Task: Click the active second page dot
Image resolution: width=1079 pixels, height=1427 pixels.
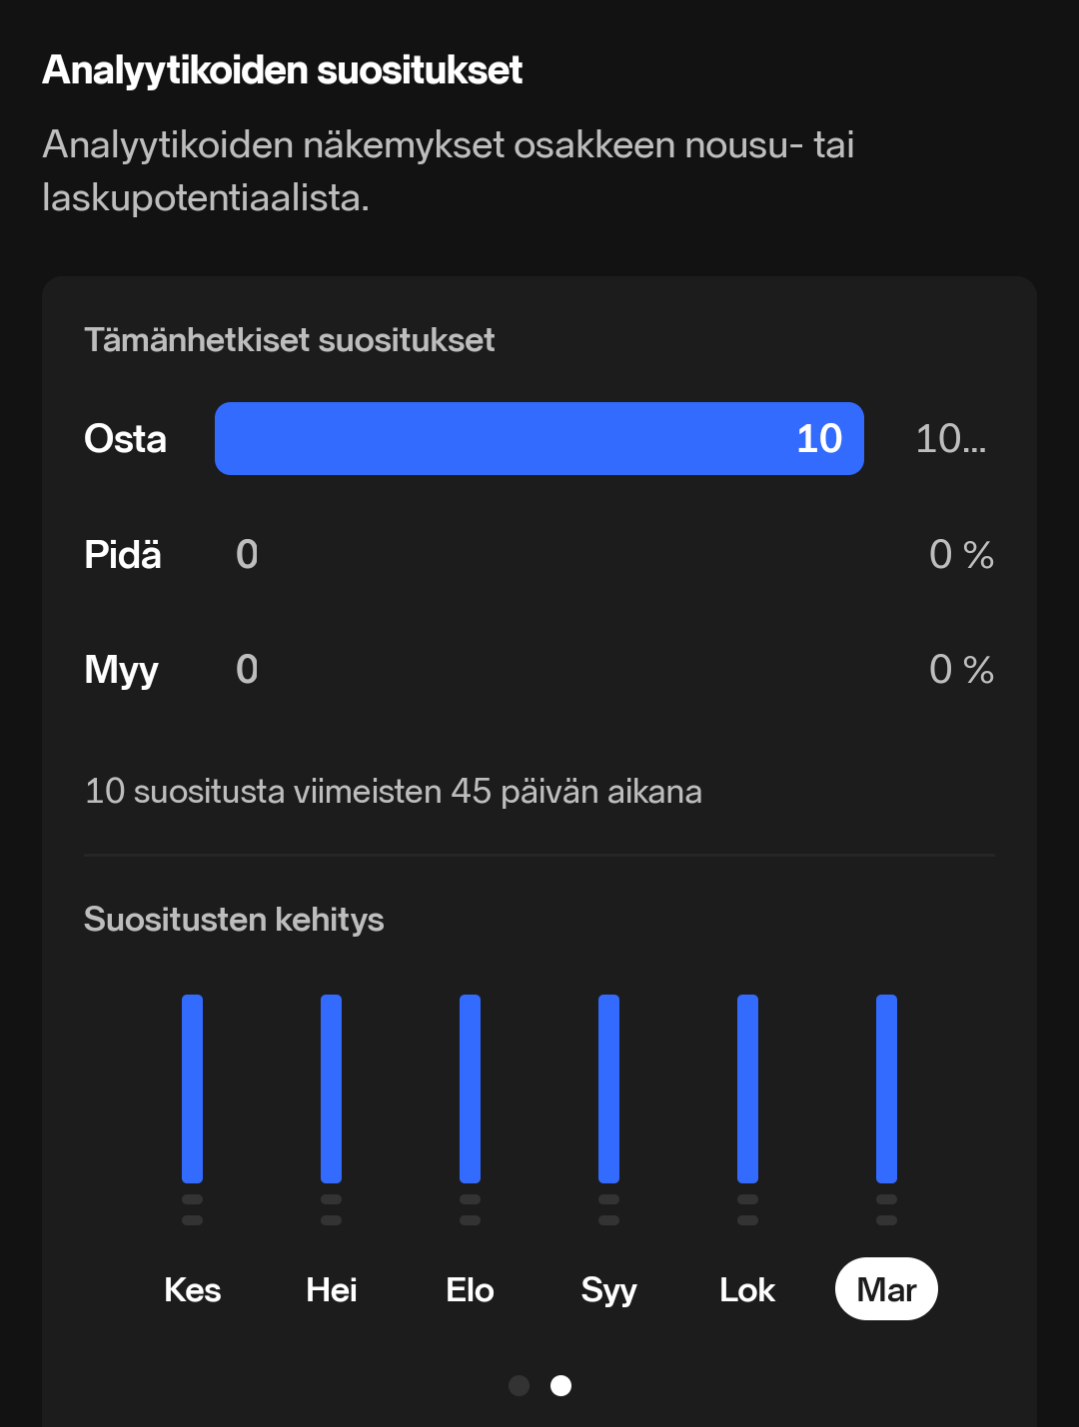Action: pos(561,1385)
